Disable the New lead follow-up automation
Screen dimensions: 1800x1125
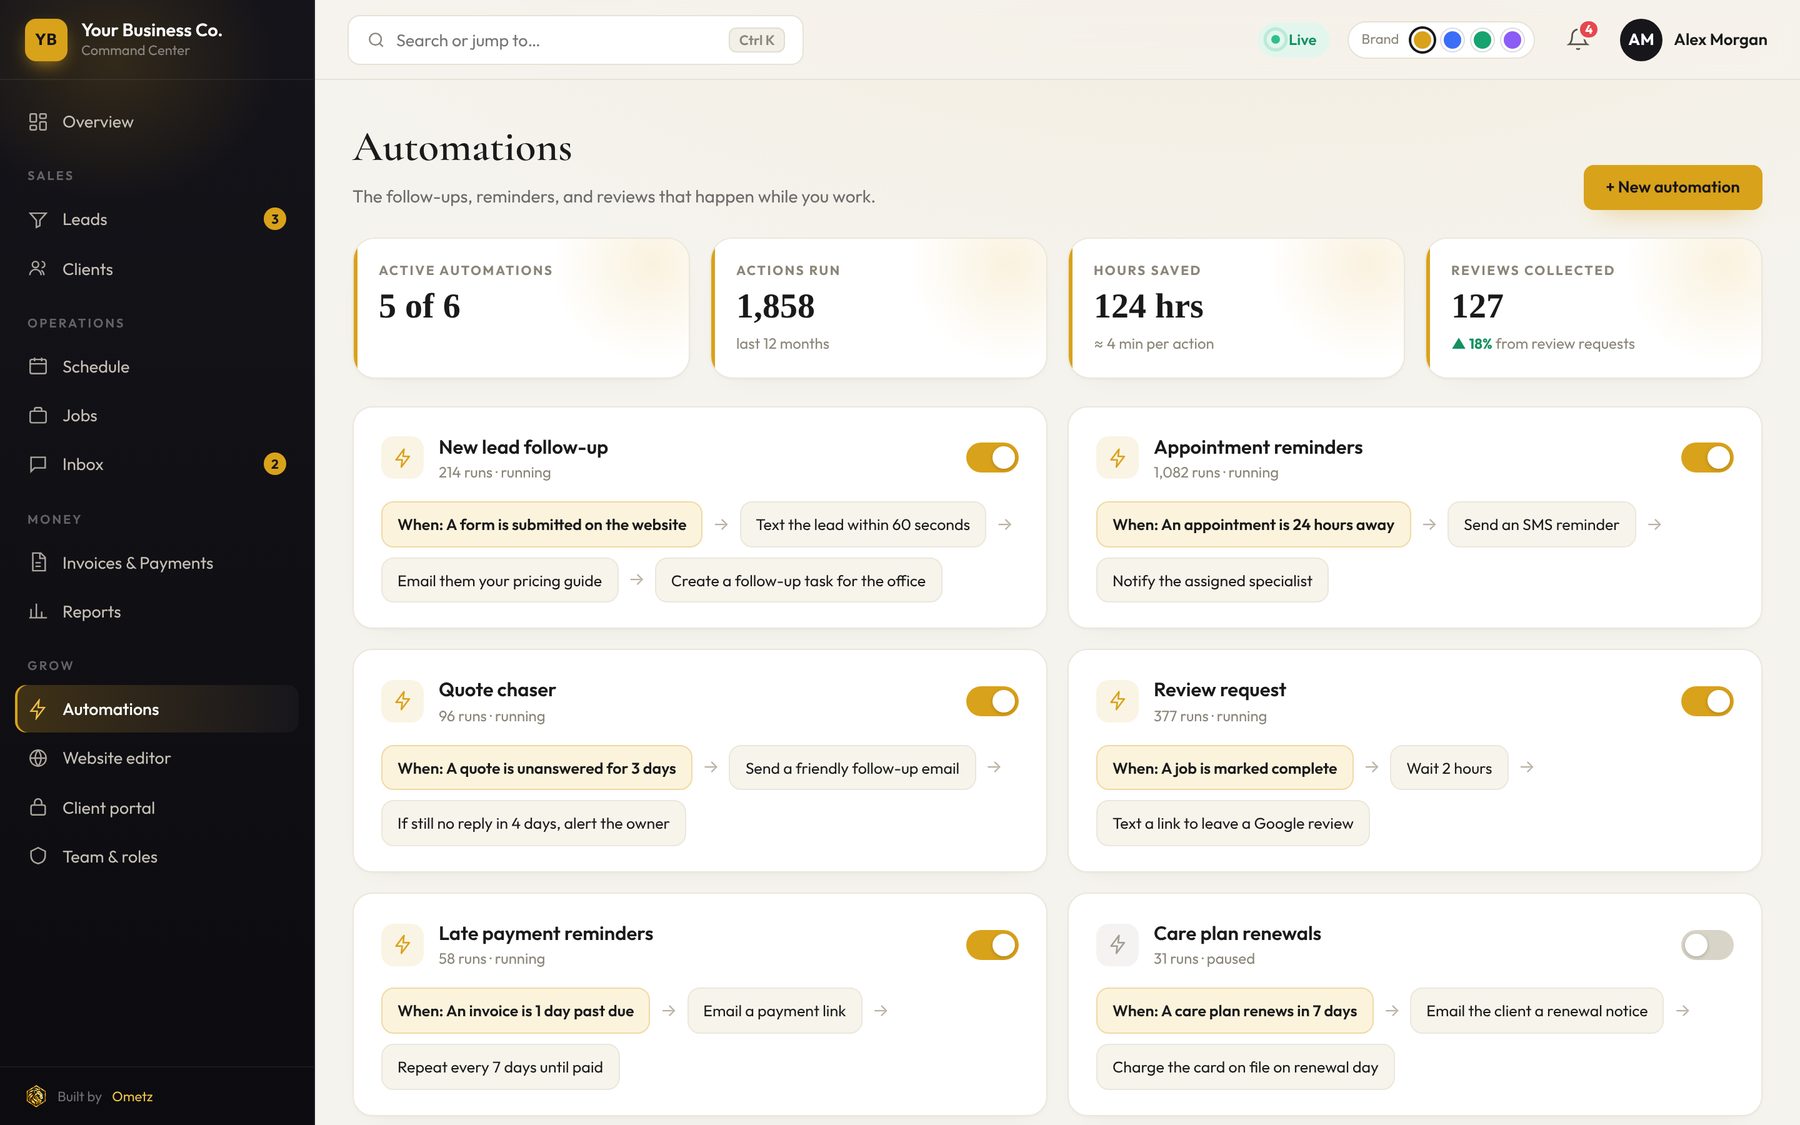point(992,458)
